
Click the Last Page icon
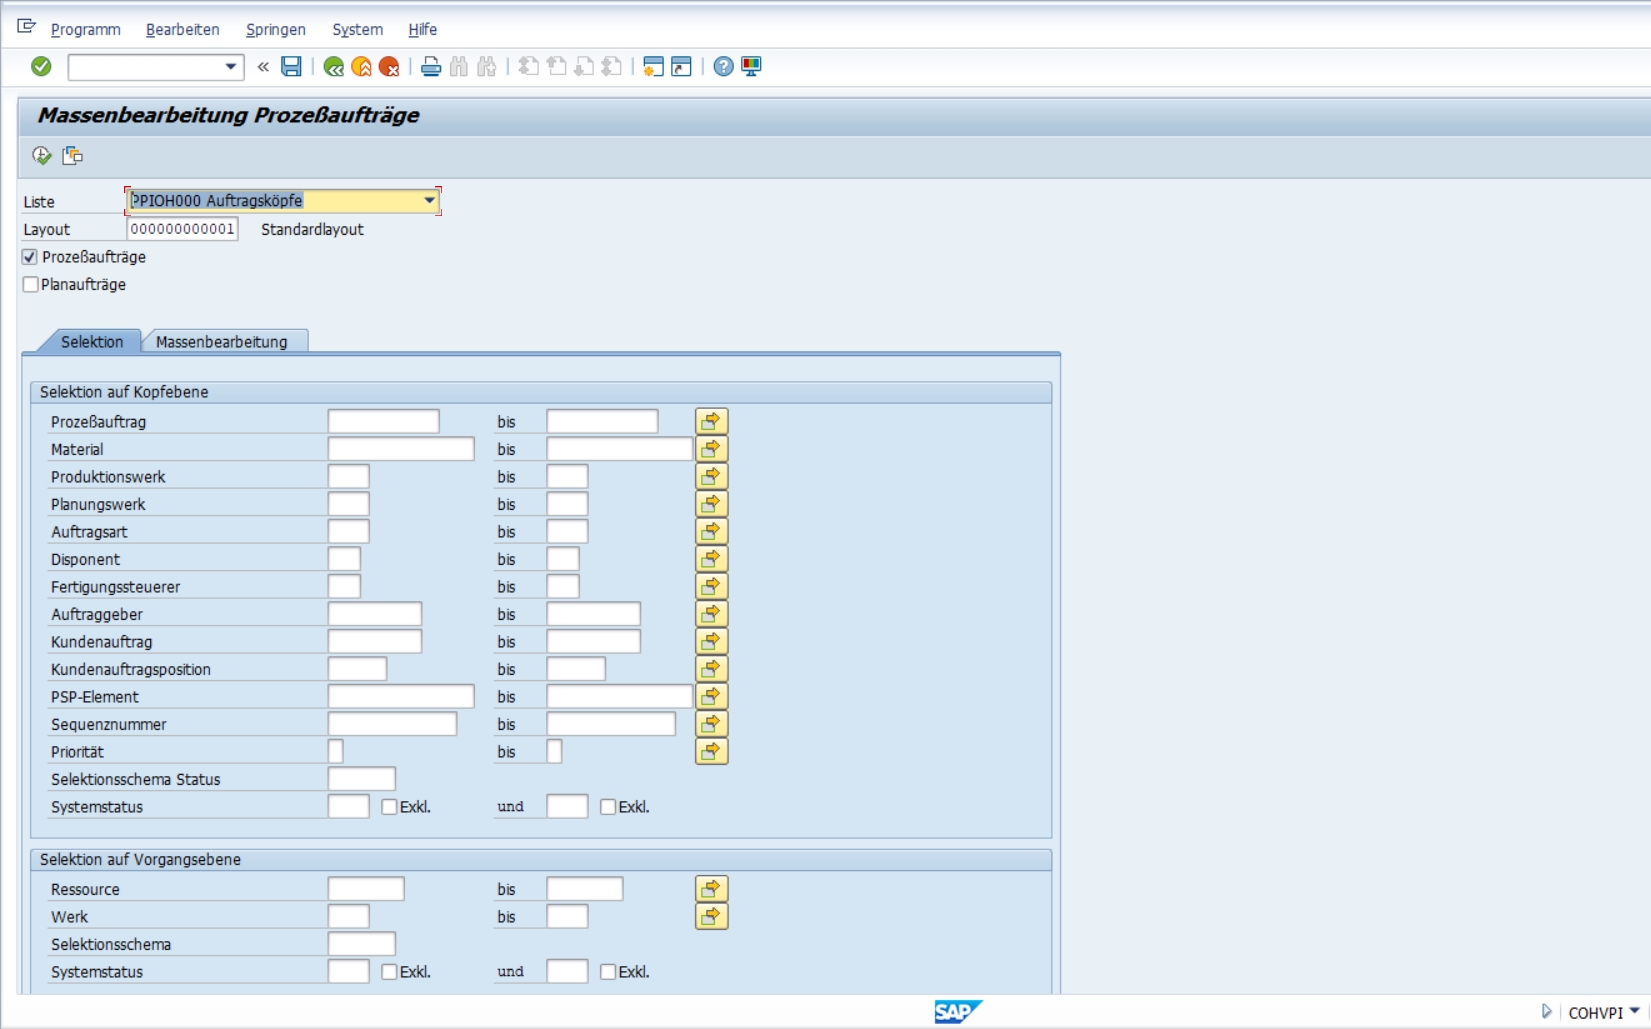(x=612, y=66)
